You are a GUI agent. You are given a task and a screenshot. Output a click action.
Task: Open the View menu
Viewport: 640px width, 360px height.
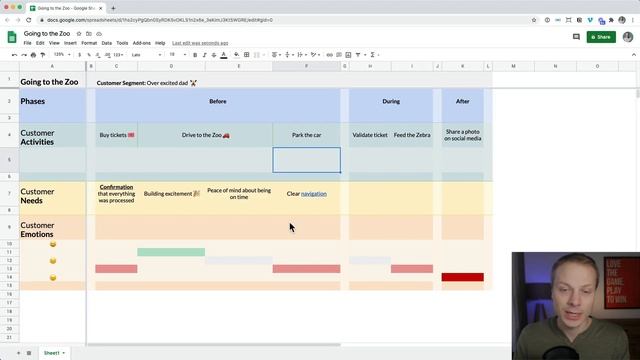pos(54,43)
